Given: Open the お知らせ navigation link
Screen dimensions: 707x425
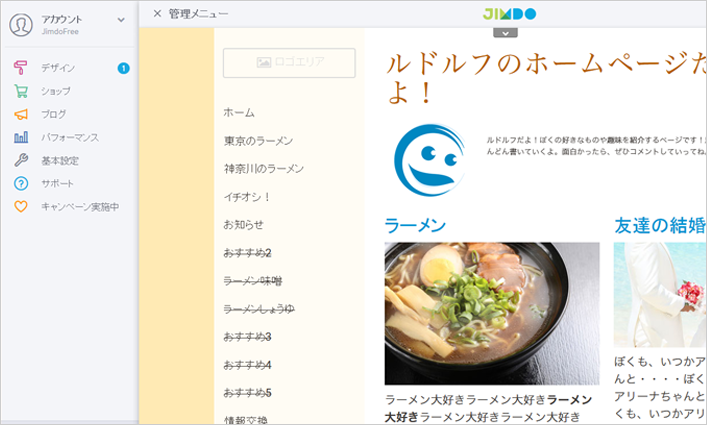Looking at the screenshot, I should pyautogui.click(x=243, y=225).
